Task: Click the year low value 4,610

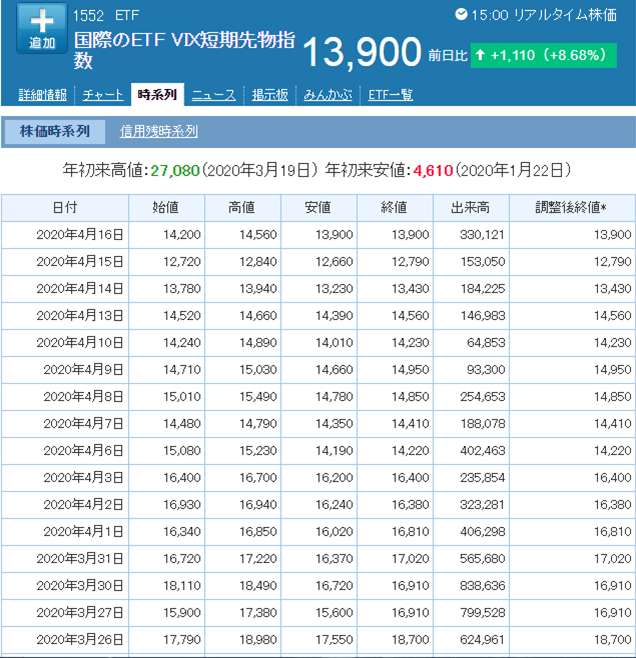Action: coord(433,171)
